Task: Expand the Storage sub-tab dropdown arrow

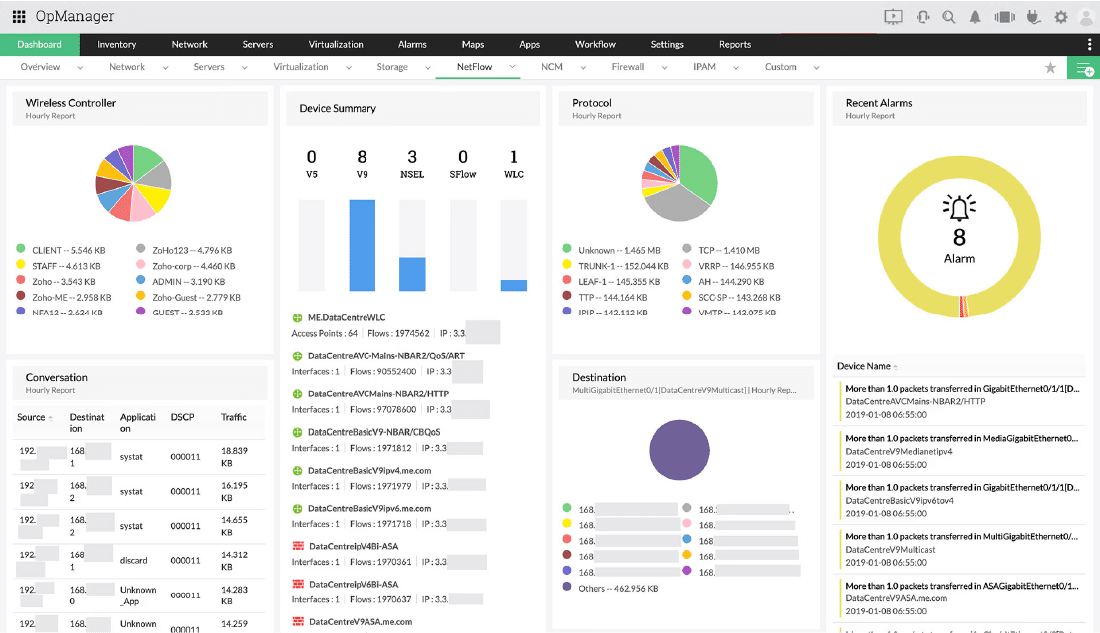Action: 427,67
